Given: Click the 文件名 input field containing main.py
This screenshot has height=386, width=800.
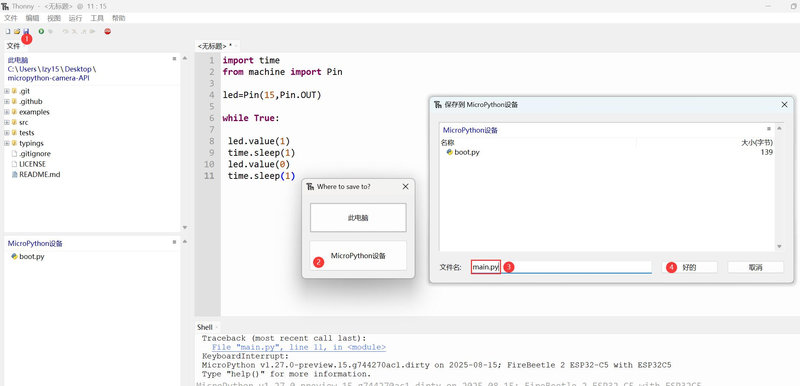Looking at the screenshot, I should click(561, 267).
